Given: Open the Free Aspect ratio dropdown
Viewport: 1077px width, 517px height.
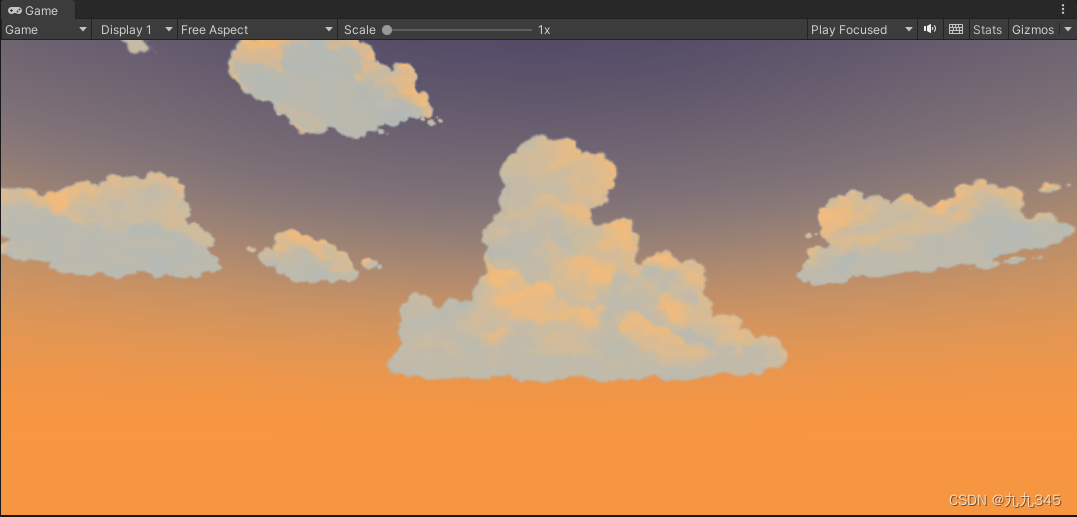Looking at the screenshot, I should point(257,30).
